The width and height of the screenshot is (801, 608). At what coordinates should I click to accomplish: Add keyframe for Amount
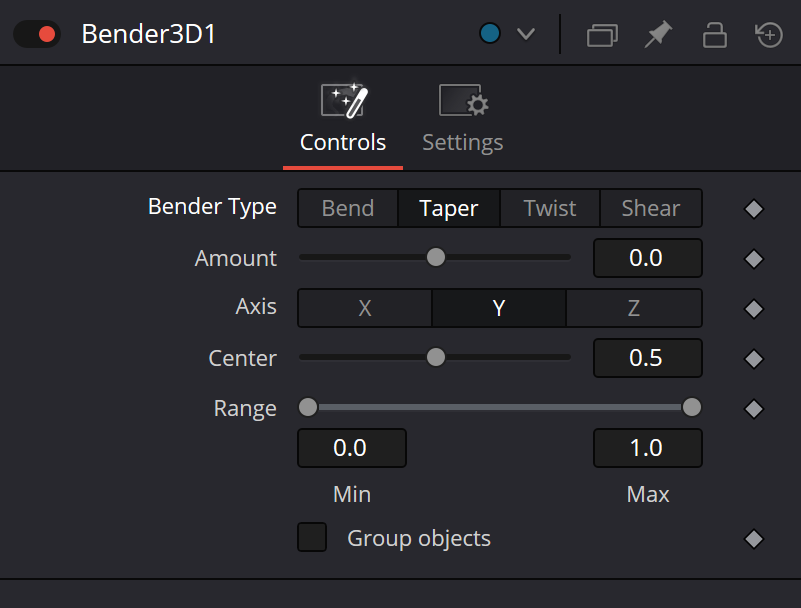pos(754,259)
